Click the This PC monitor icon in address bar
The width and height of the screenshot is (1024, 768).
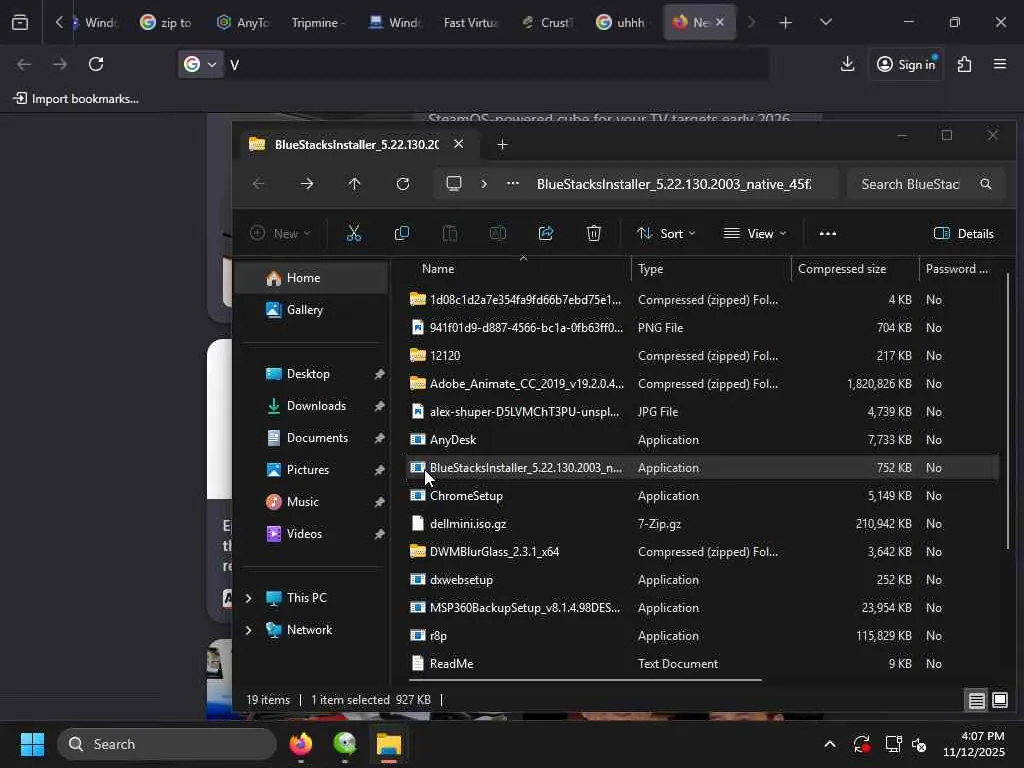coord(454,184)
